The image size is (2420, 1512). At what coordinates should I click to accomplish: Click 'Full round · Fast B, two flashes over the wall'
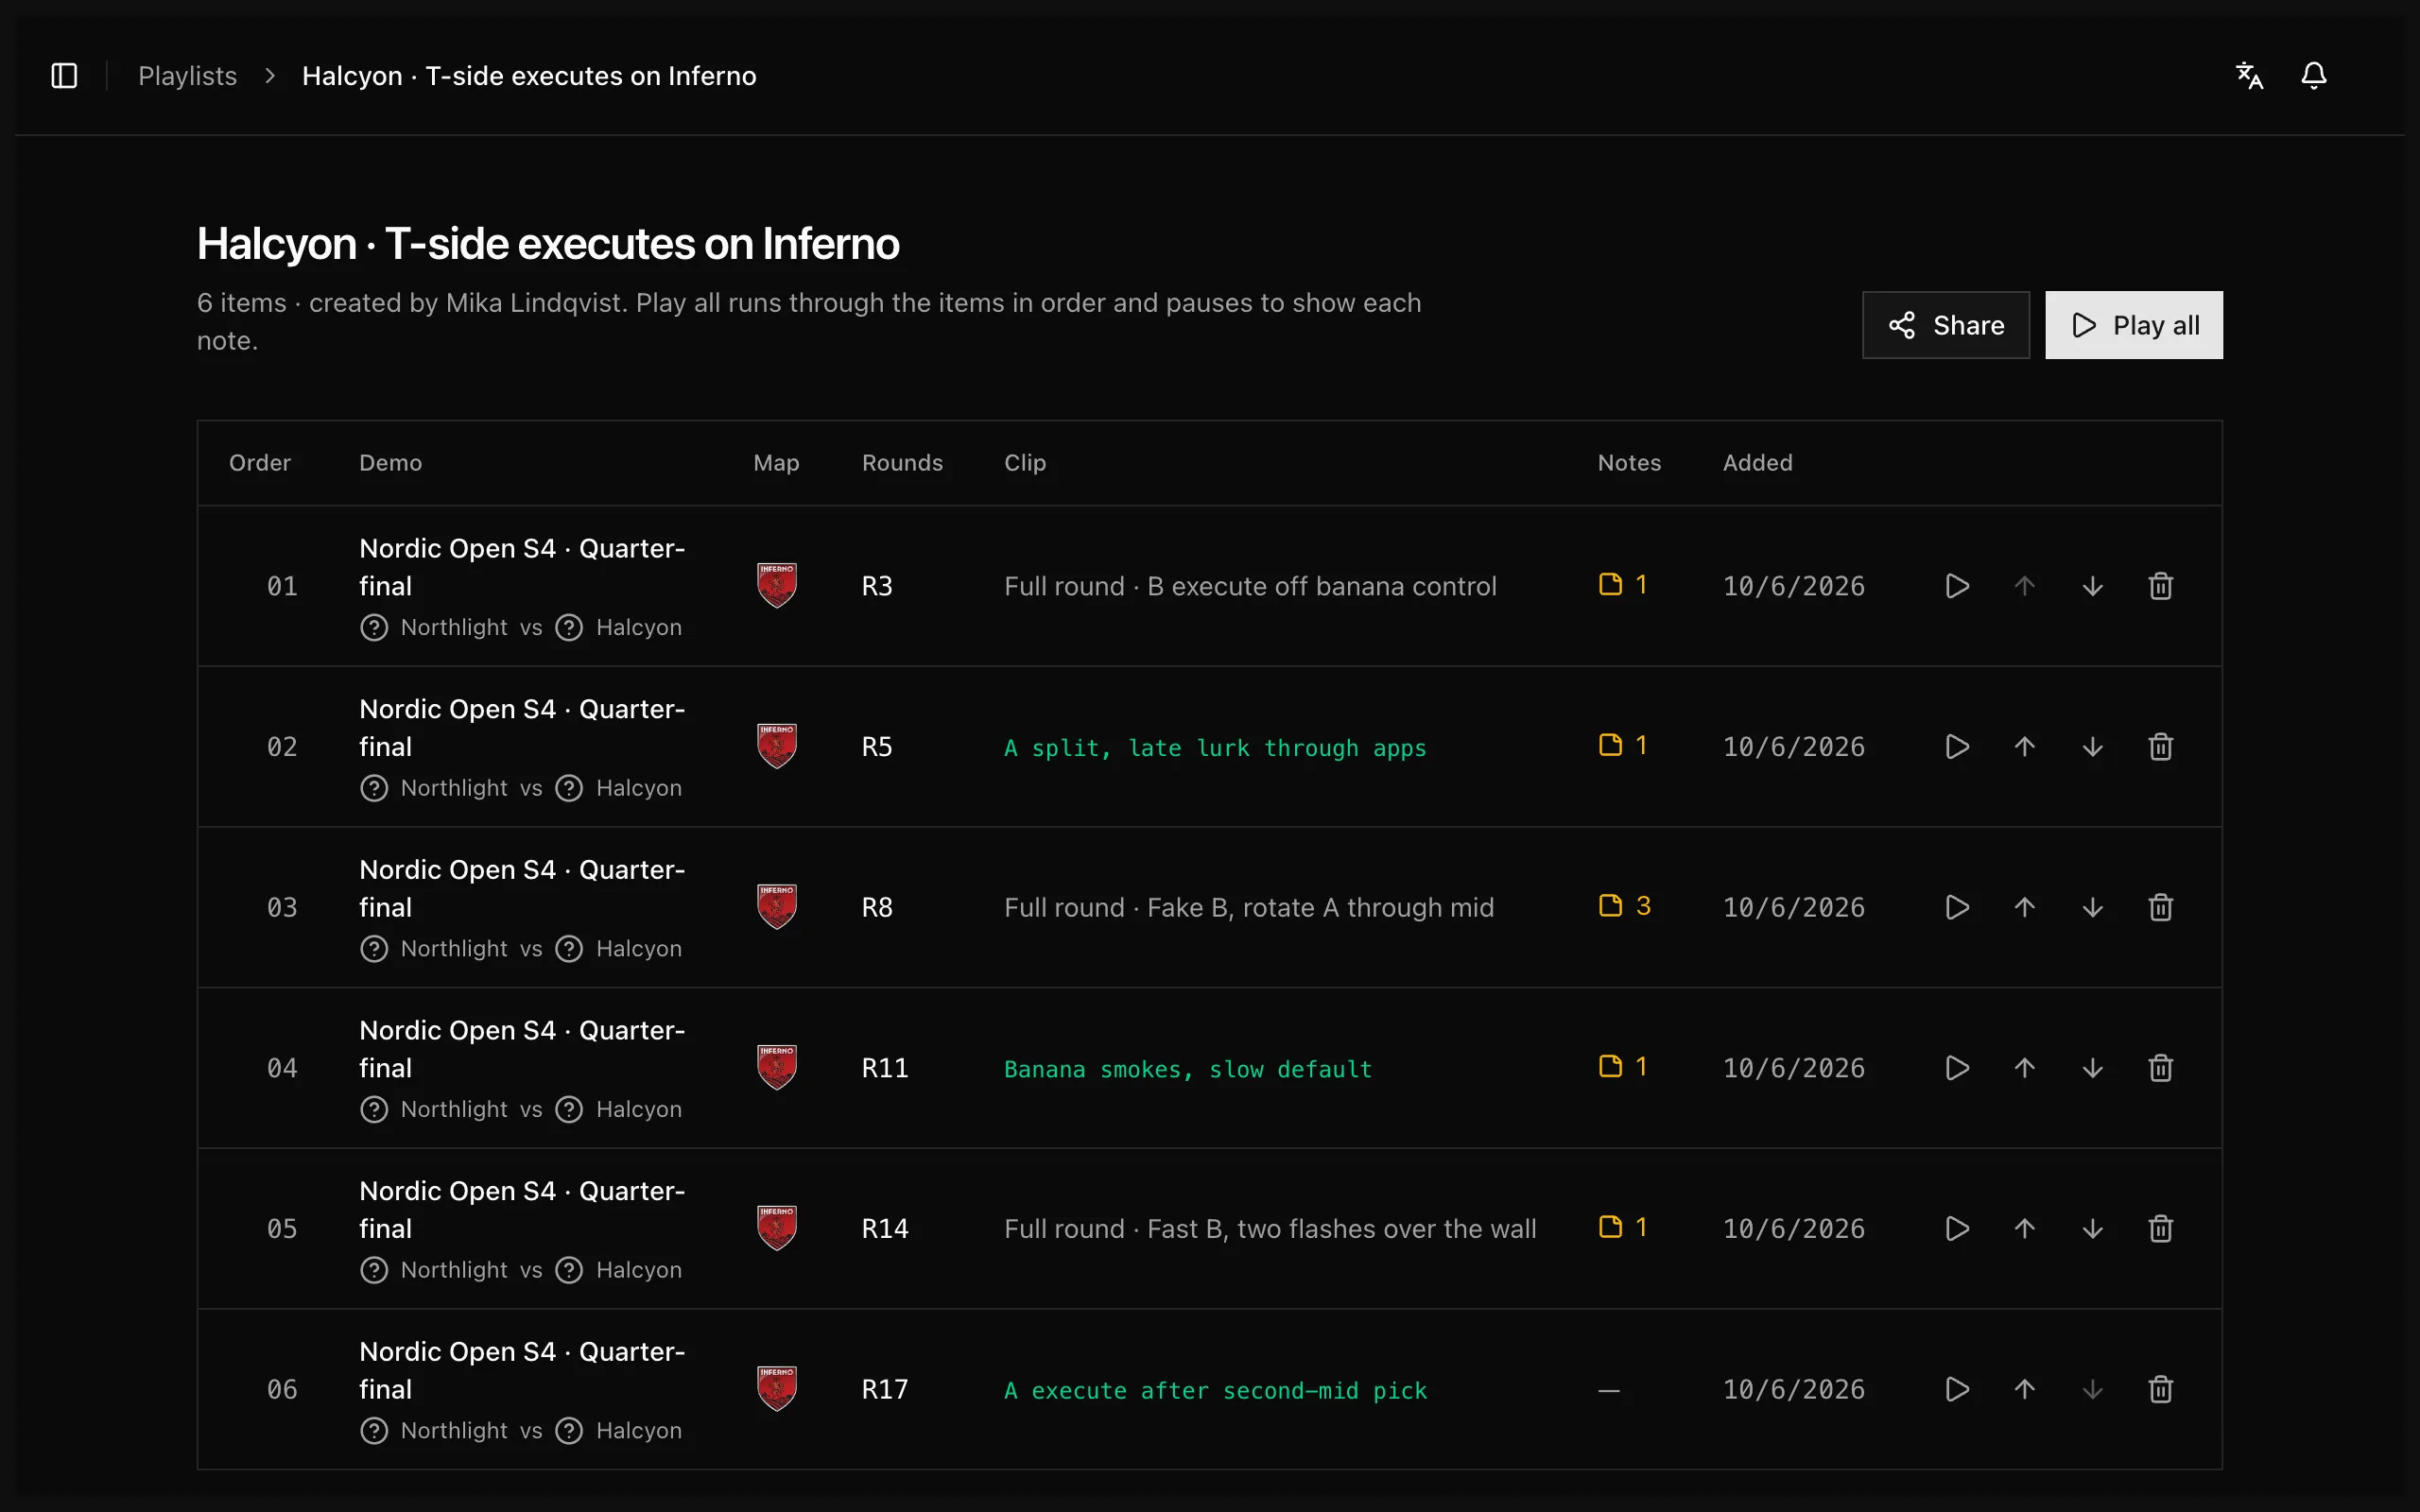[1270, 1229]
